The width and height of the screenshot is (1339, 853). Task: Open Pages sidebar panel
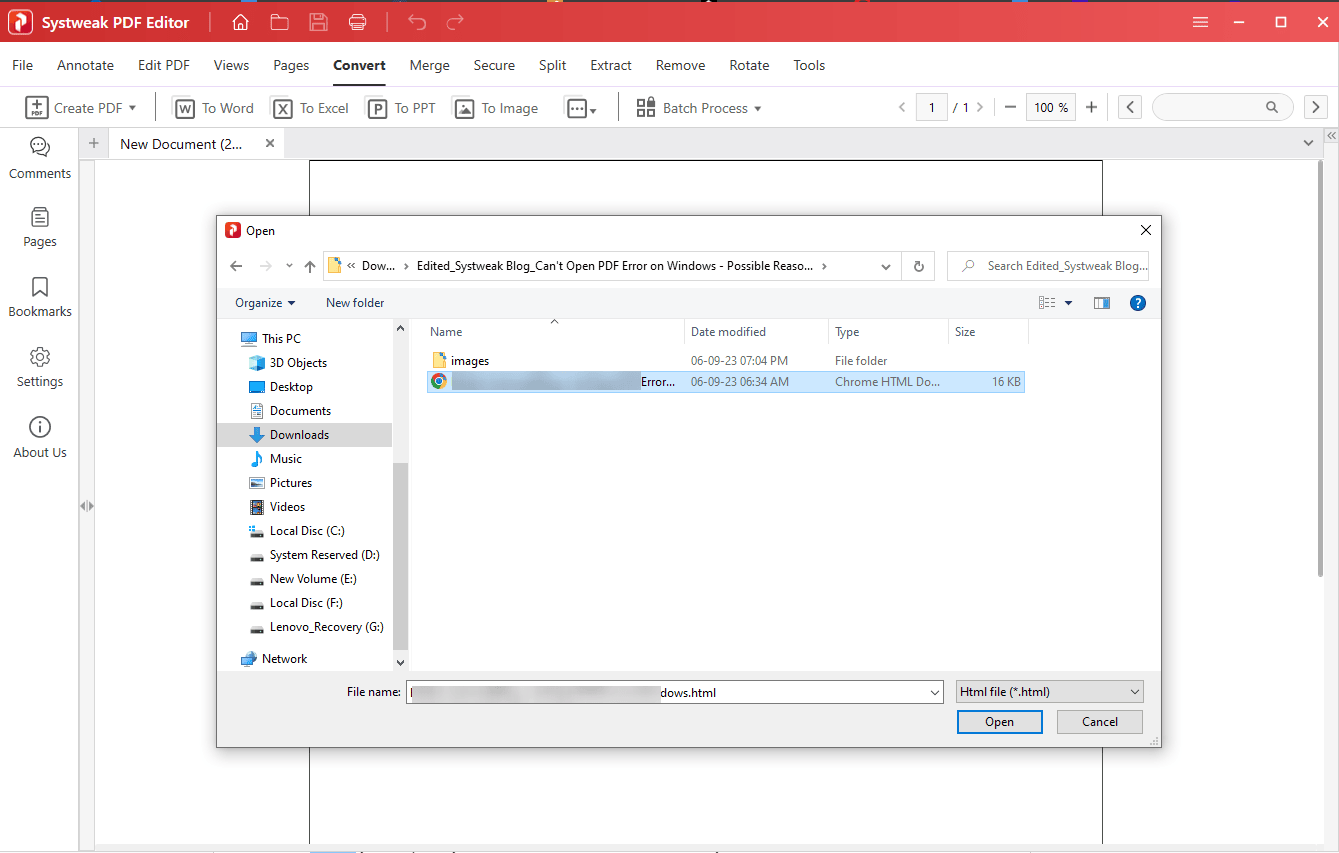point(40,227)
